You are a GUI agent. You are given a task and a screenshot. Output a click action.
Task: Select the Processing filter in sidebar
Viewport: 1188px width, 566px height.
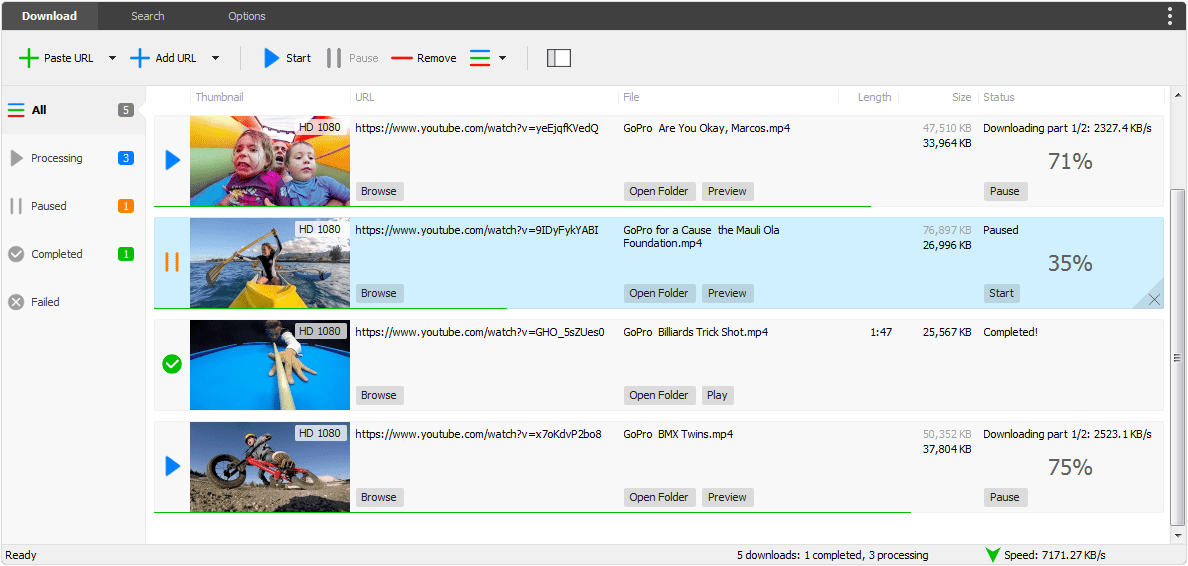(72, 158)
